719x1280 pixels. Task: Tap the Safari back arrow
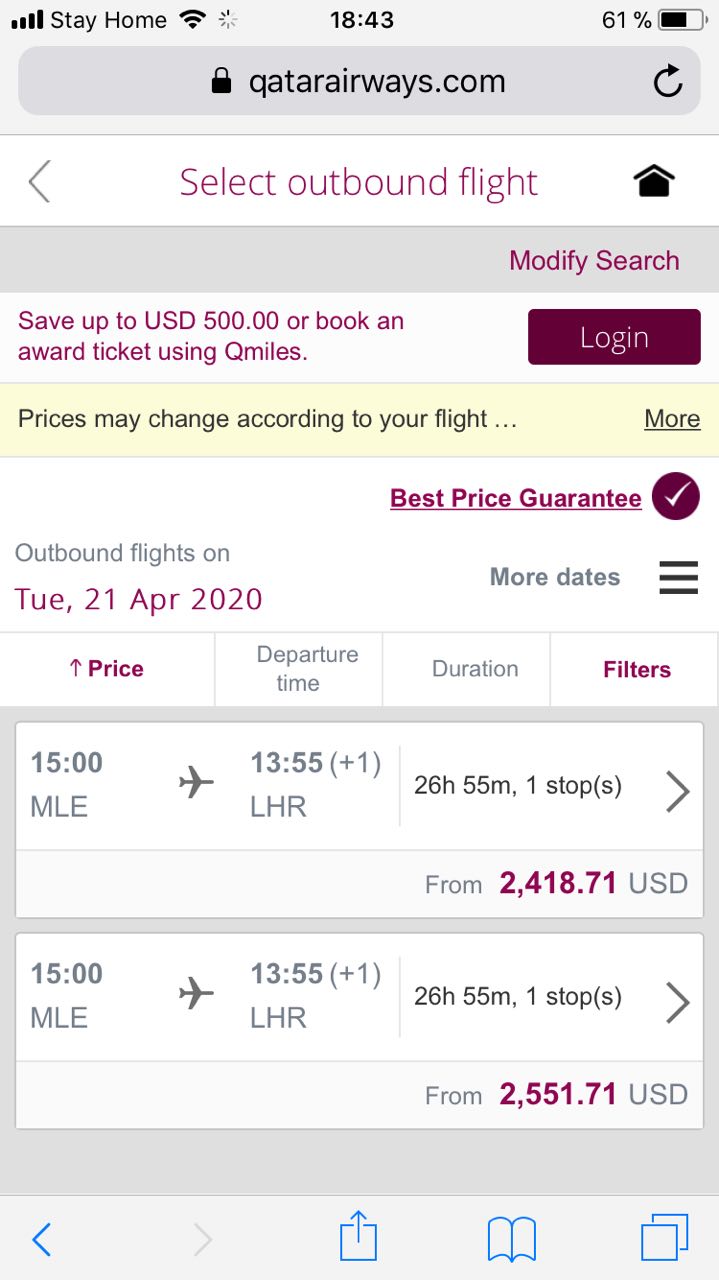click(x=41, y=1239)
